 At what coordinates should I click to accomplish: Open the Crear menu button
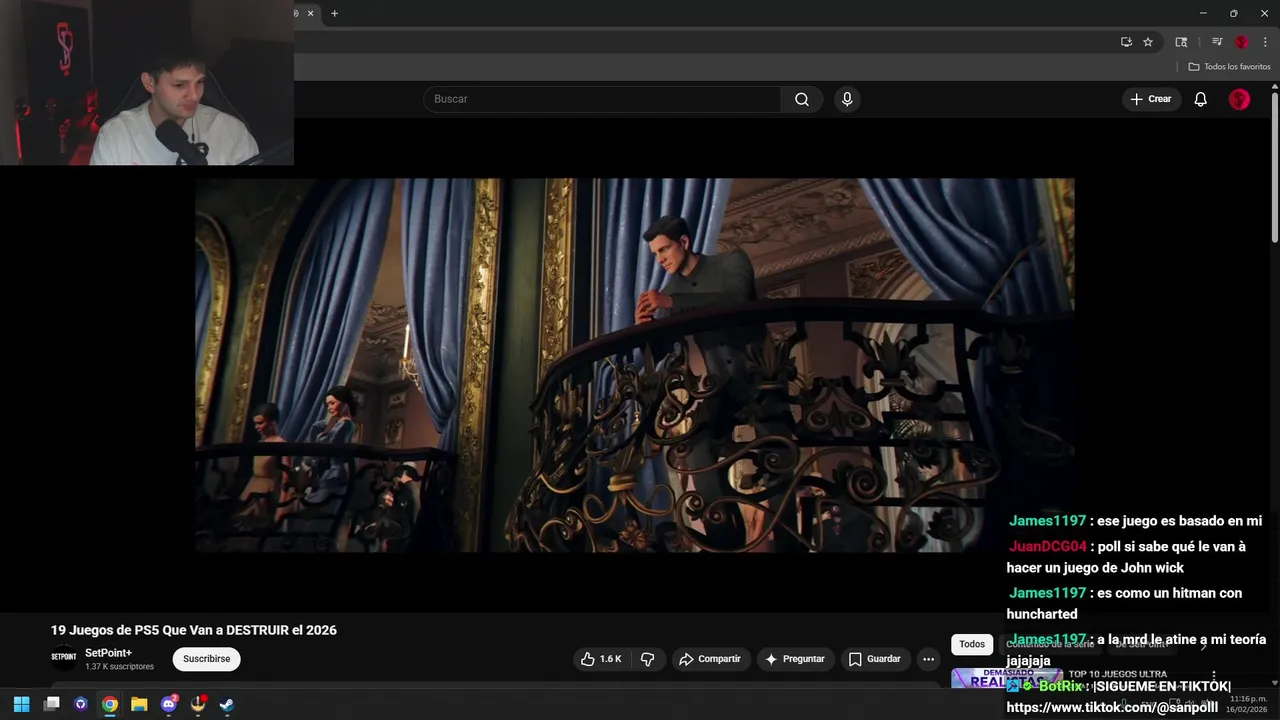coord(1150,99)
